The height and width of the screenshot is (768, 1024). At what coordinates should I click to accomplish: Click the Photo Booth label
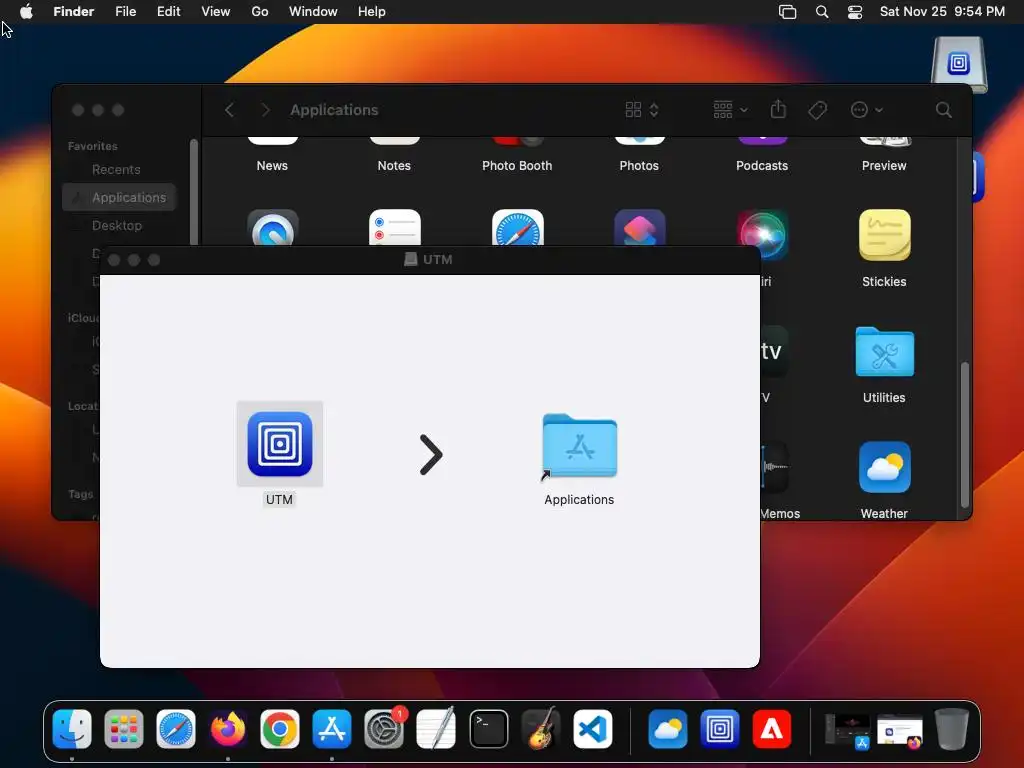tap(517, 166)
